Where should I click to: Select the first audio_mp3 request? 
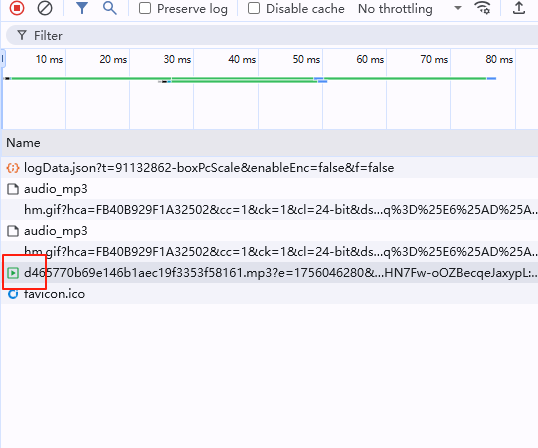coord(269,189)
